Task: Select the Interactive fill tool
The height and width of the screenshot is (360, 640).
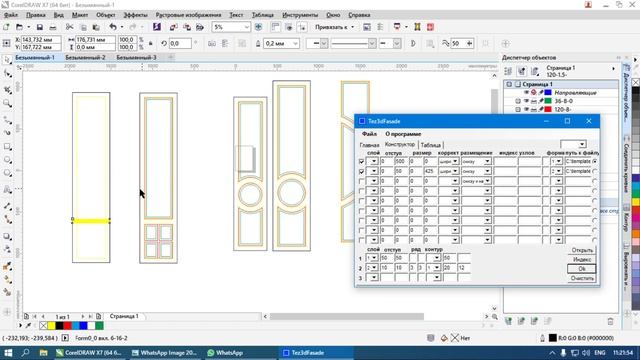Action: 7,280
